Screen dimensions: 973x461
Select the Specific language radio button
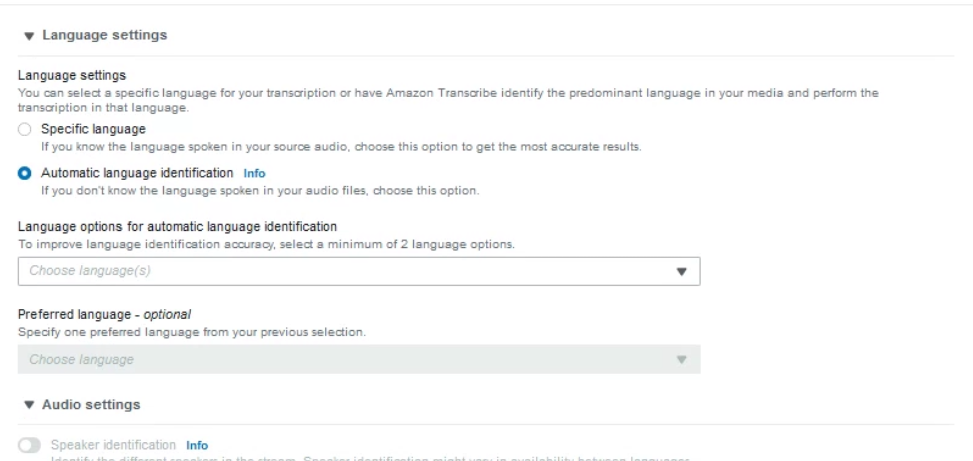pyautogui.click(x=24, y=130)
